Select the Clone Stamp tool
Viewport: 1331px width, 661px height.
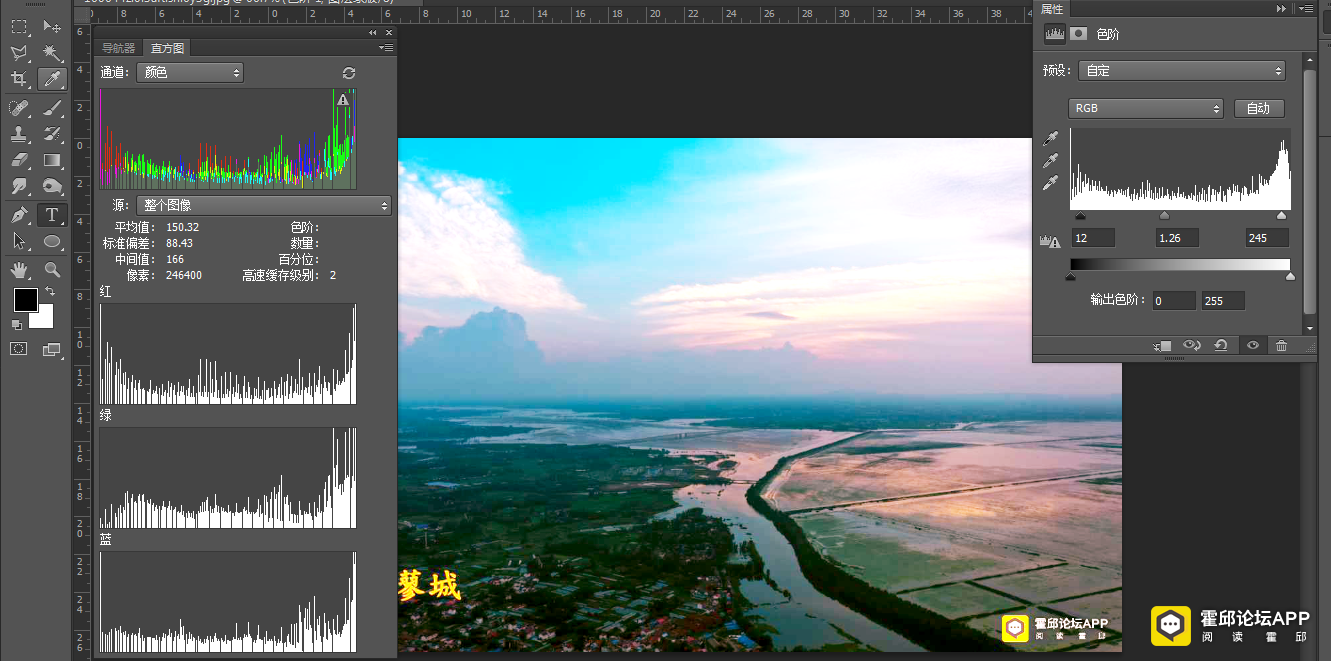19,134
